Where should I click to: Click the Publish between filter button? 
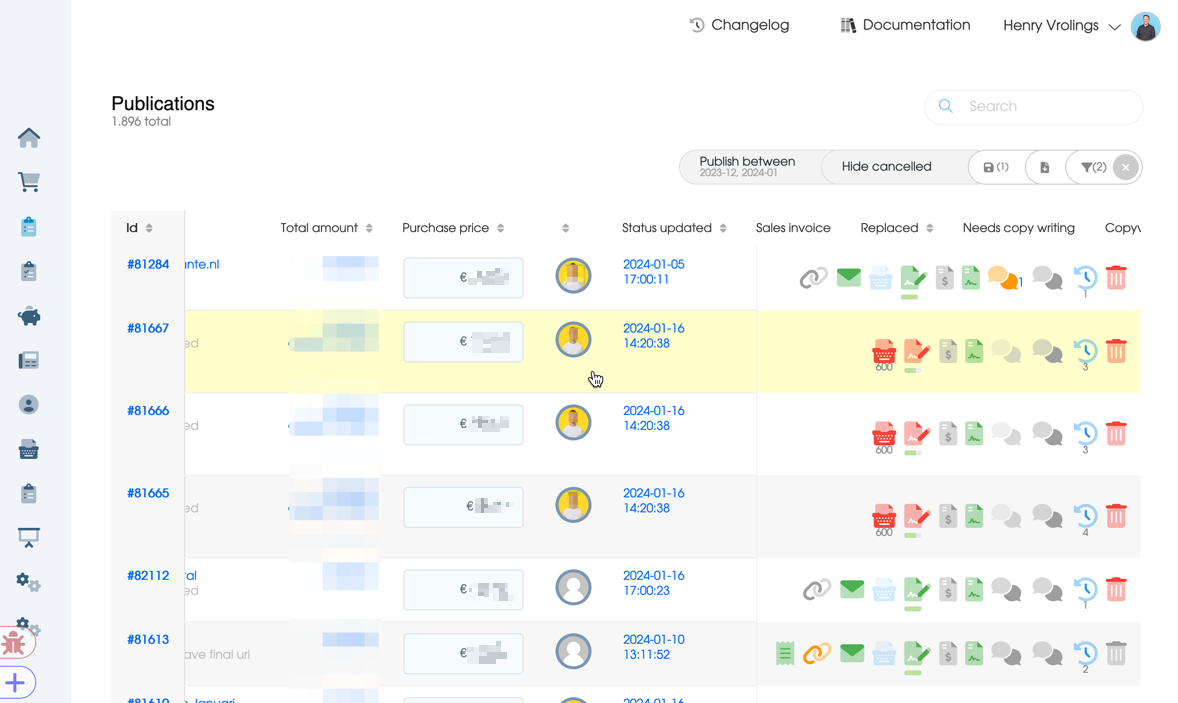tap(748, 167)
